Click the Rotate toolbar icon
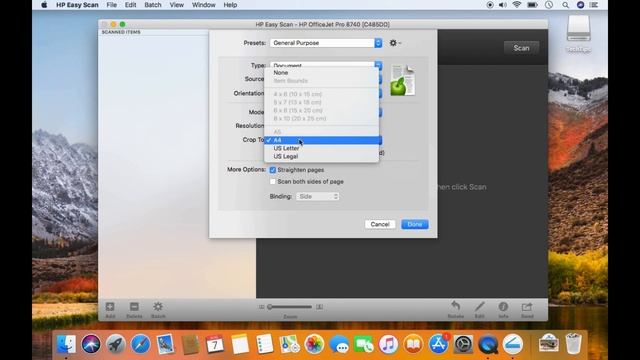The height and width of the screenshot is (360, 640). 456,306
